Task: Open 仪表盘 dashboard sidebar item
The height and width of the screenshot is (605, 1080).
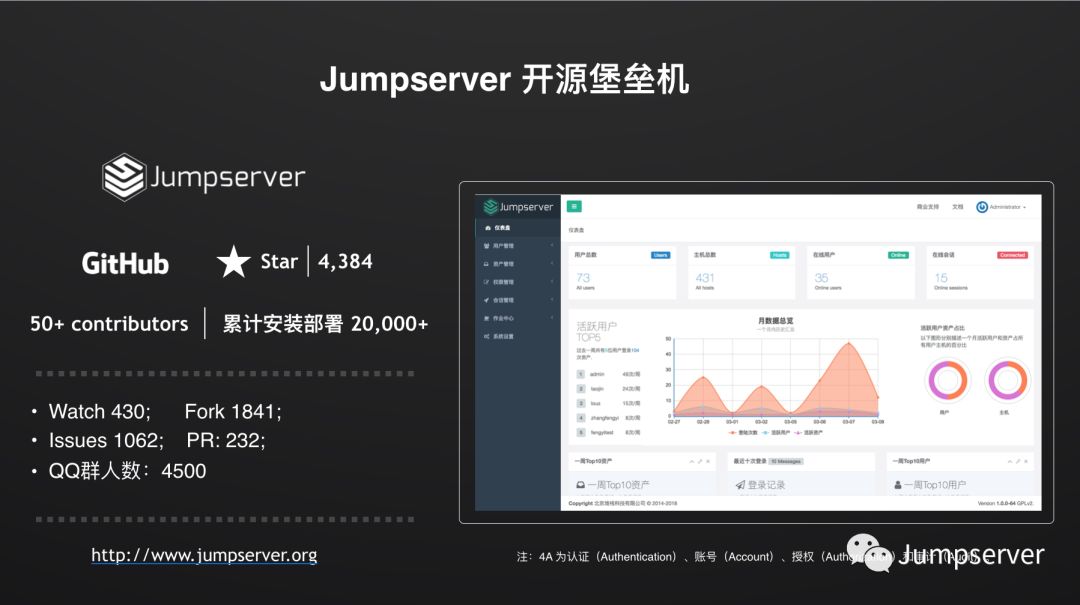Action: click(517, 227)
